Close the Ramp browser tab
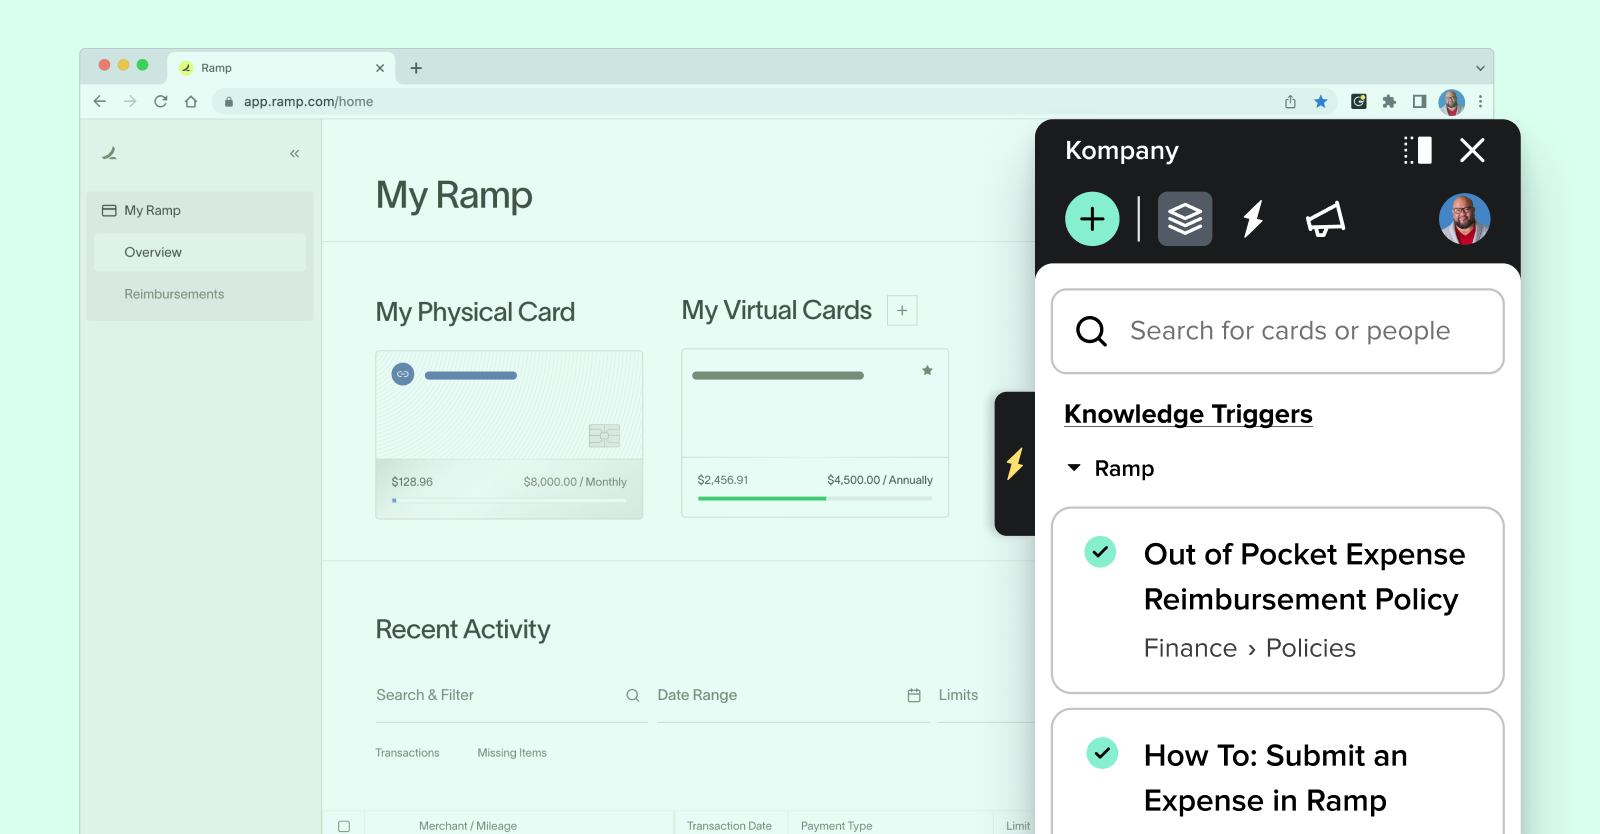Screen dimensions: 1600x834 click(x=380, y=68)
